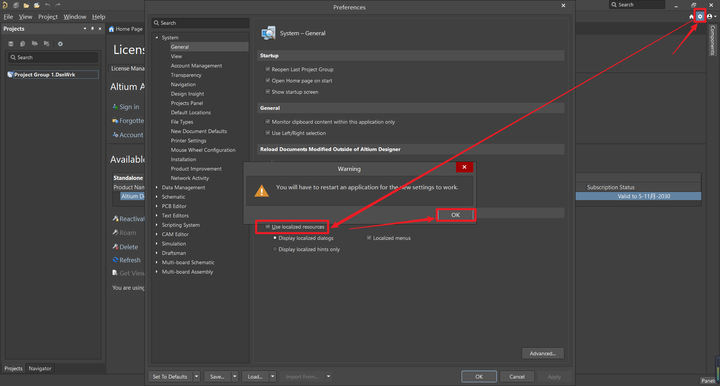Click the restore window icon in main title bar
720x386 pixels.
click(693, 5)
